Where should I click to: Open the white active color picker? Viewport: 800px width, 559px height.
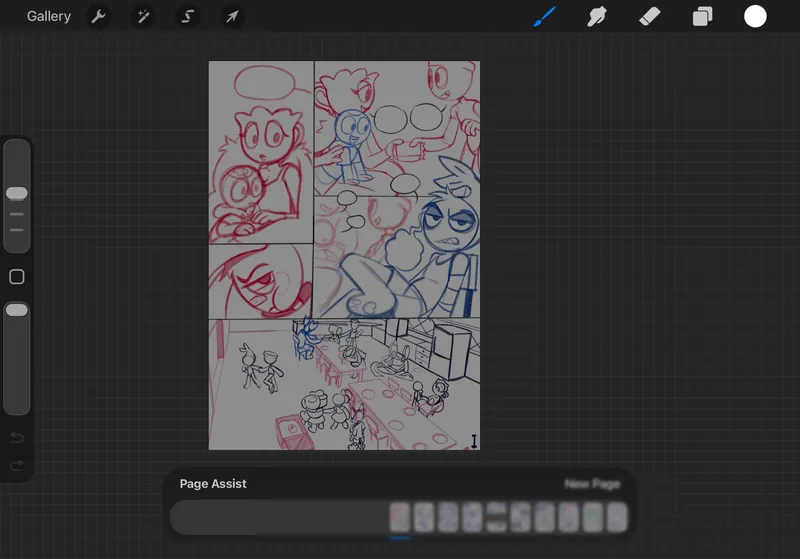point(755,16)
